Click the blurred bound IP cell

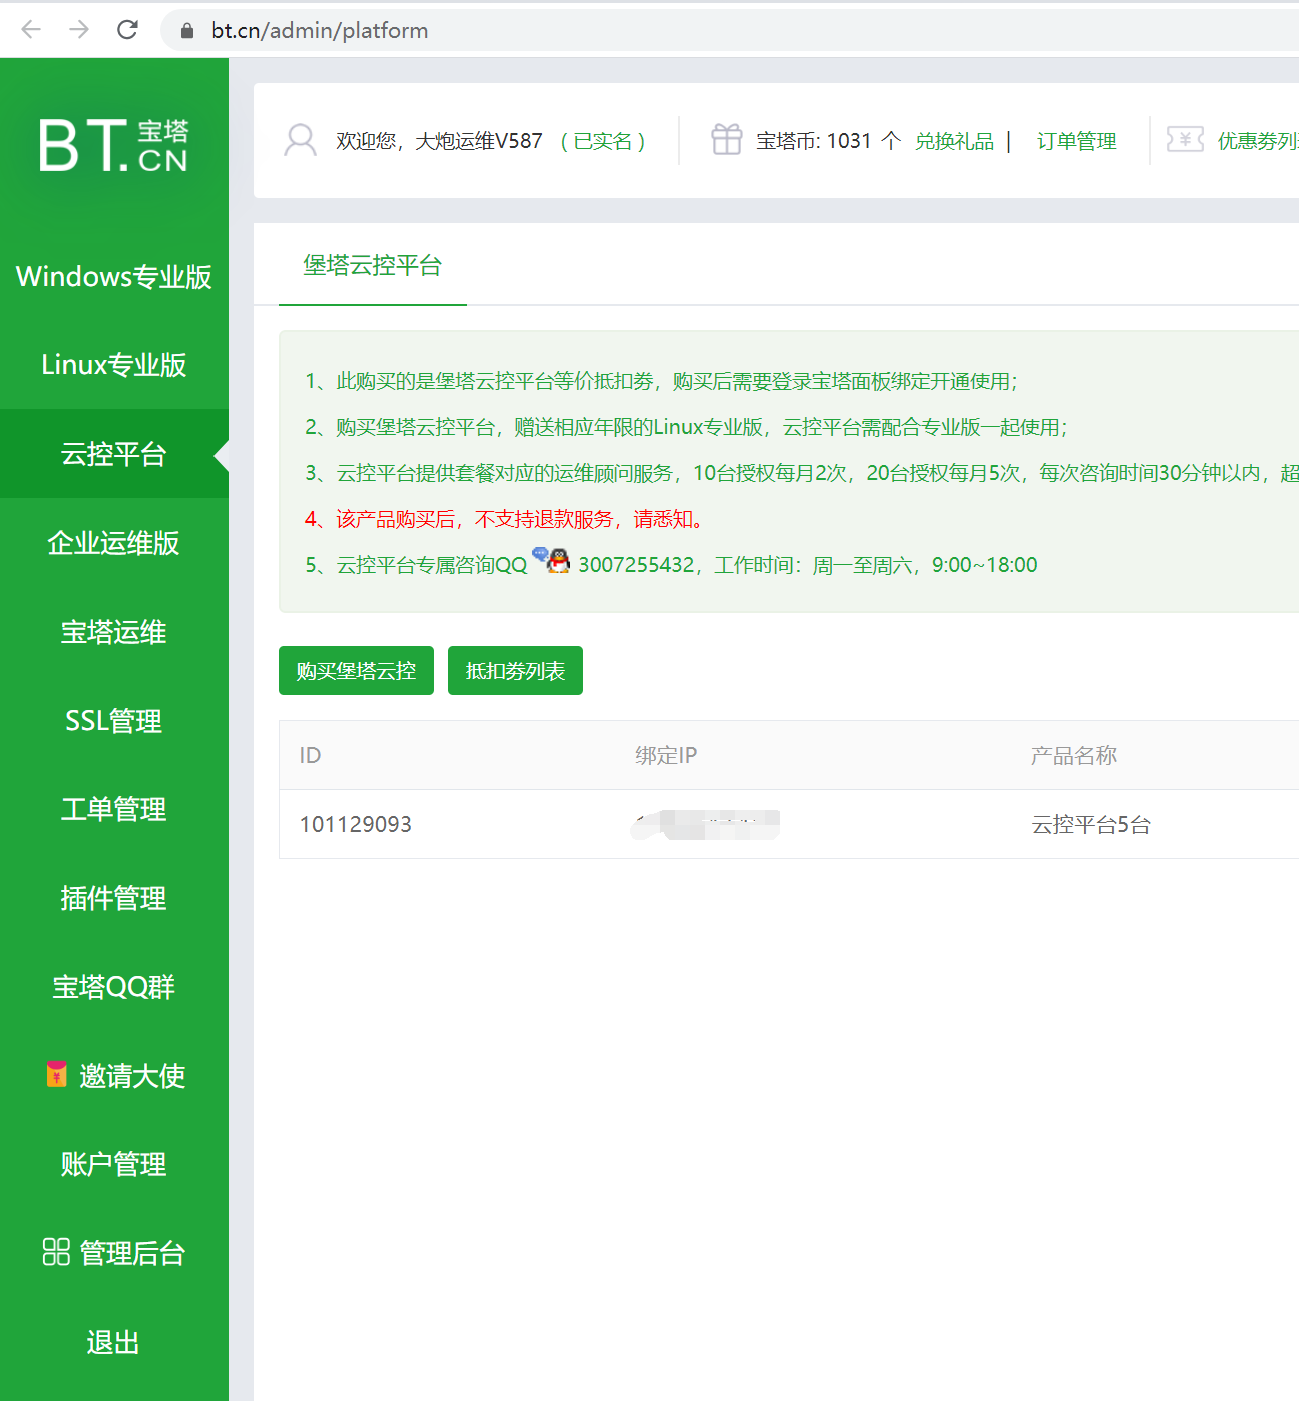705,825
